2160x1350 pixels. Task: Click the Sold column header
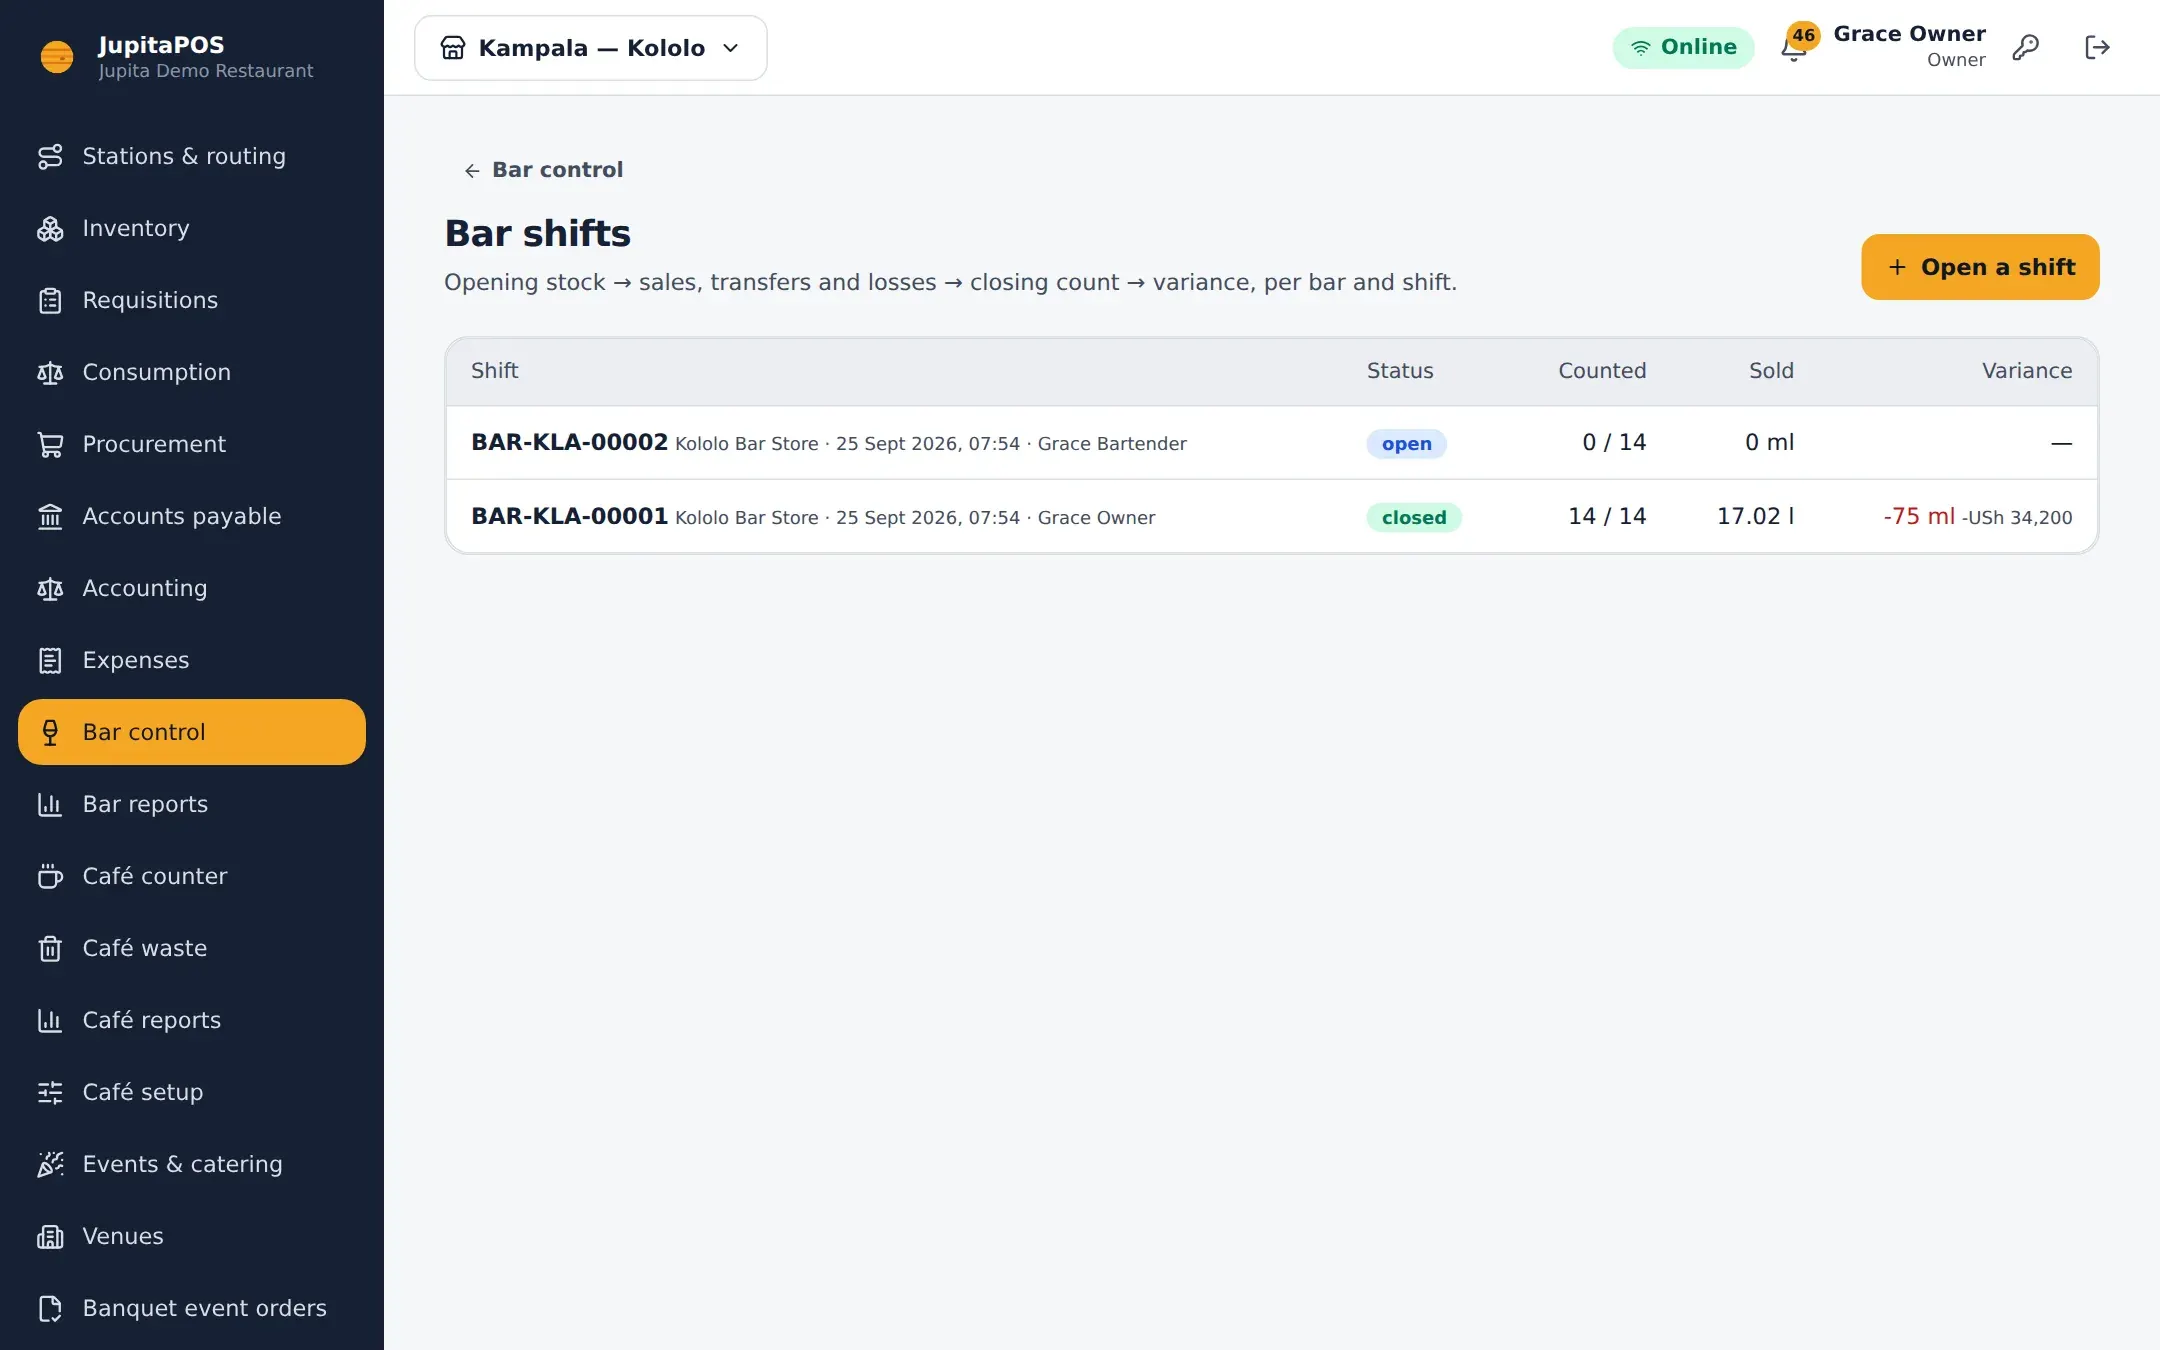(1771, 371)
